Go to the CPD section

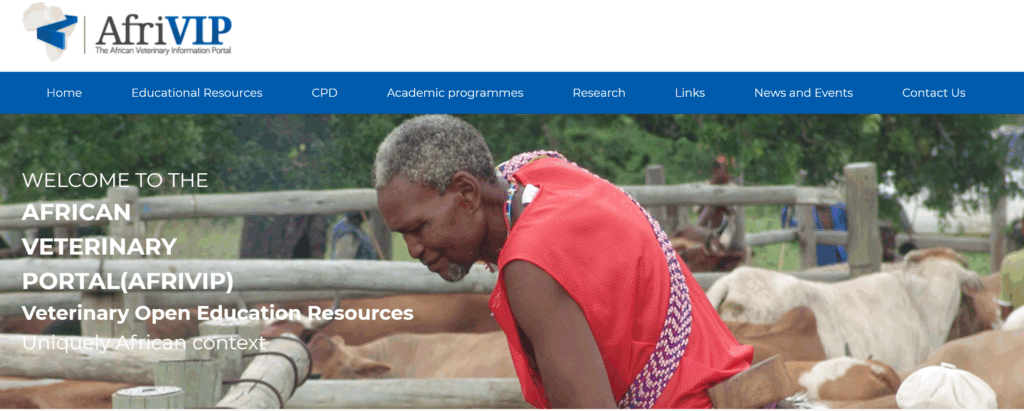(x=325, y=93)
